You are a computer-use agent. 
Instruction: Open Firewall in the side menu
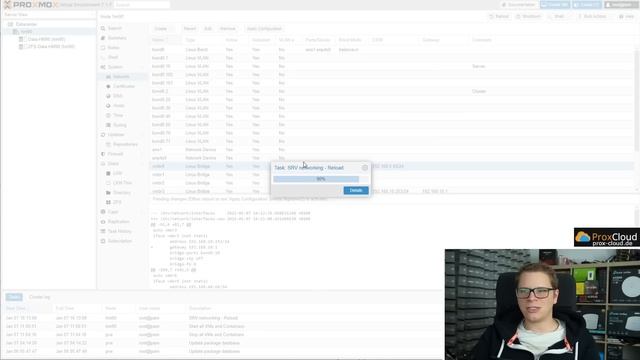115,154
